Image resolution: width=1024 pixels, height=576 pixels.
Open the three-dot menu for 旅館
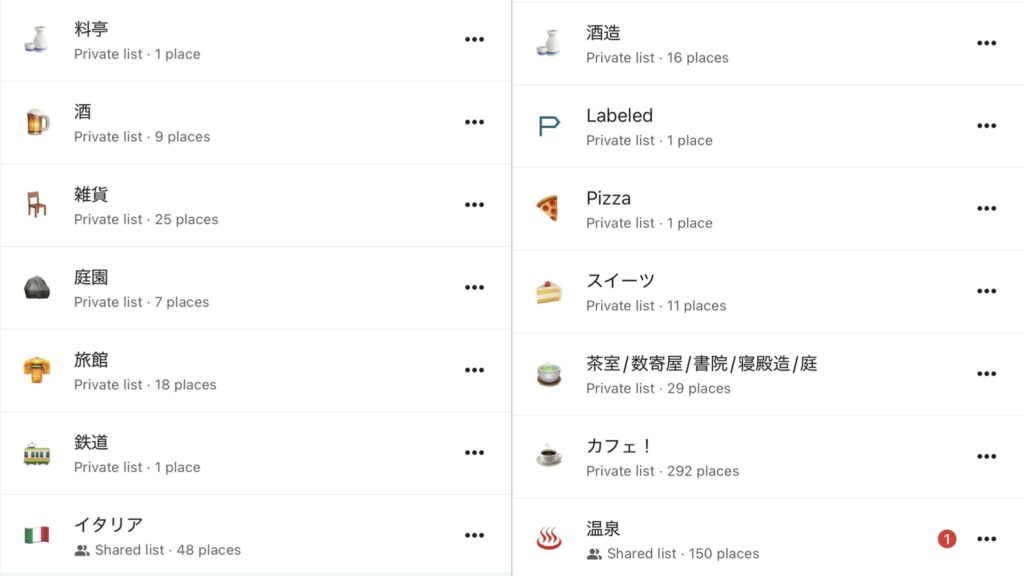click(474, 370)
